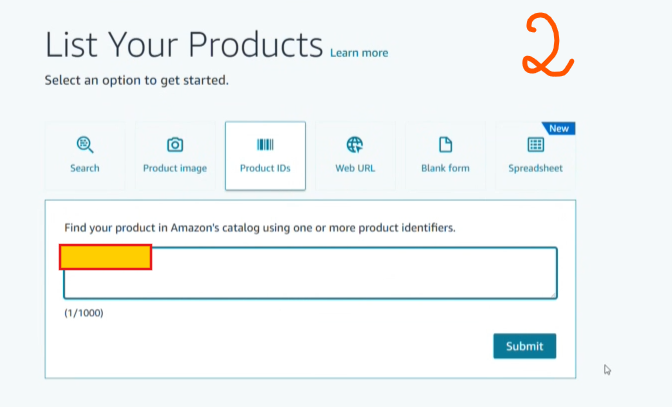Click the Spreadsheet grid icon
Screen dimensions: 672x407
535,145
